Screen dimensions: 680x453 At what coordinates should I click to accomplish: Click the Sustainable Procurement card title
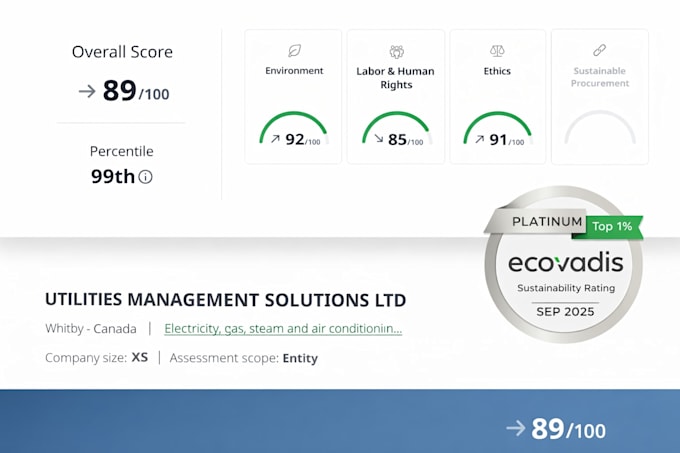click(600, 77)
